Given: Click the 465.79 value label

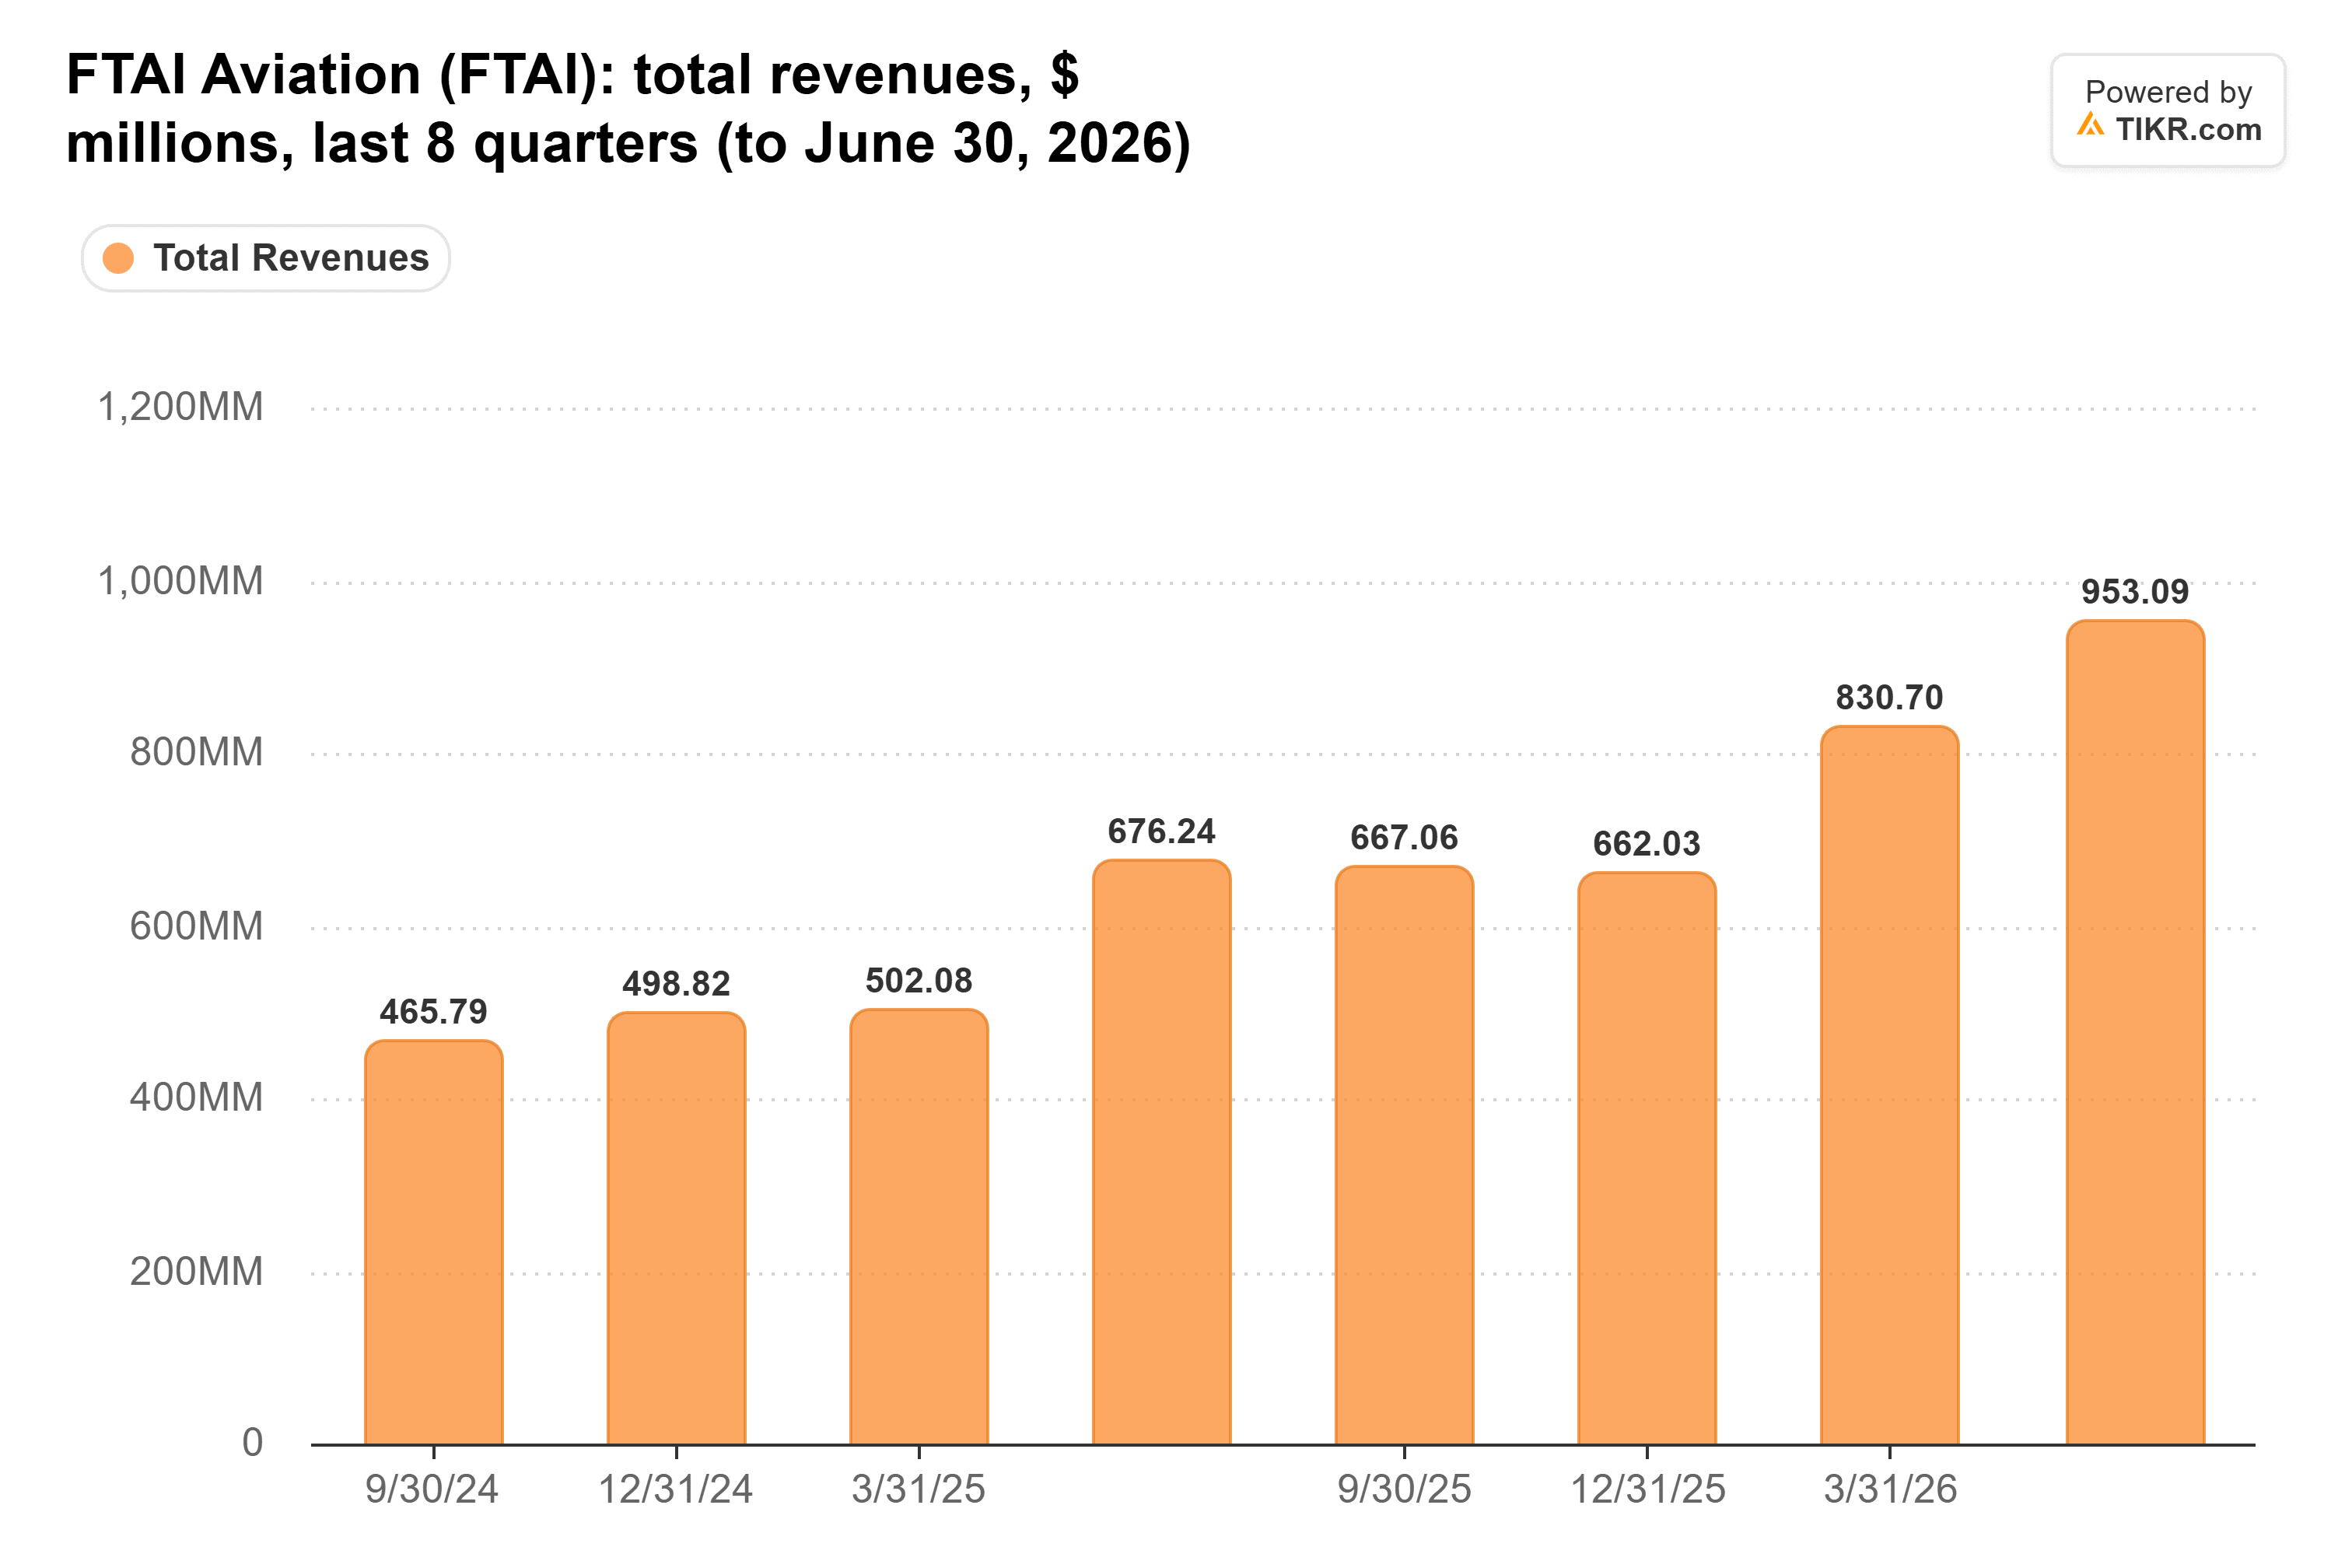Looking at the screenshot, I should click(434, 1012).
